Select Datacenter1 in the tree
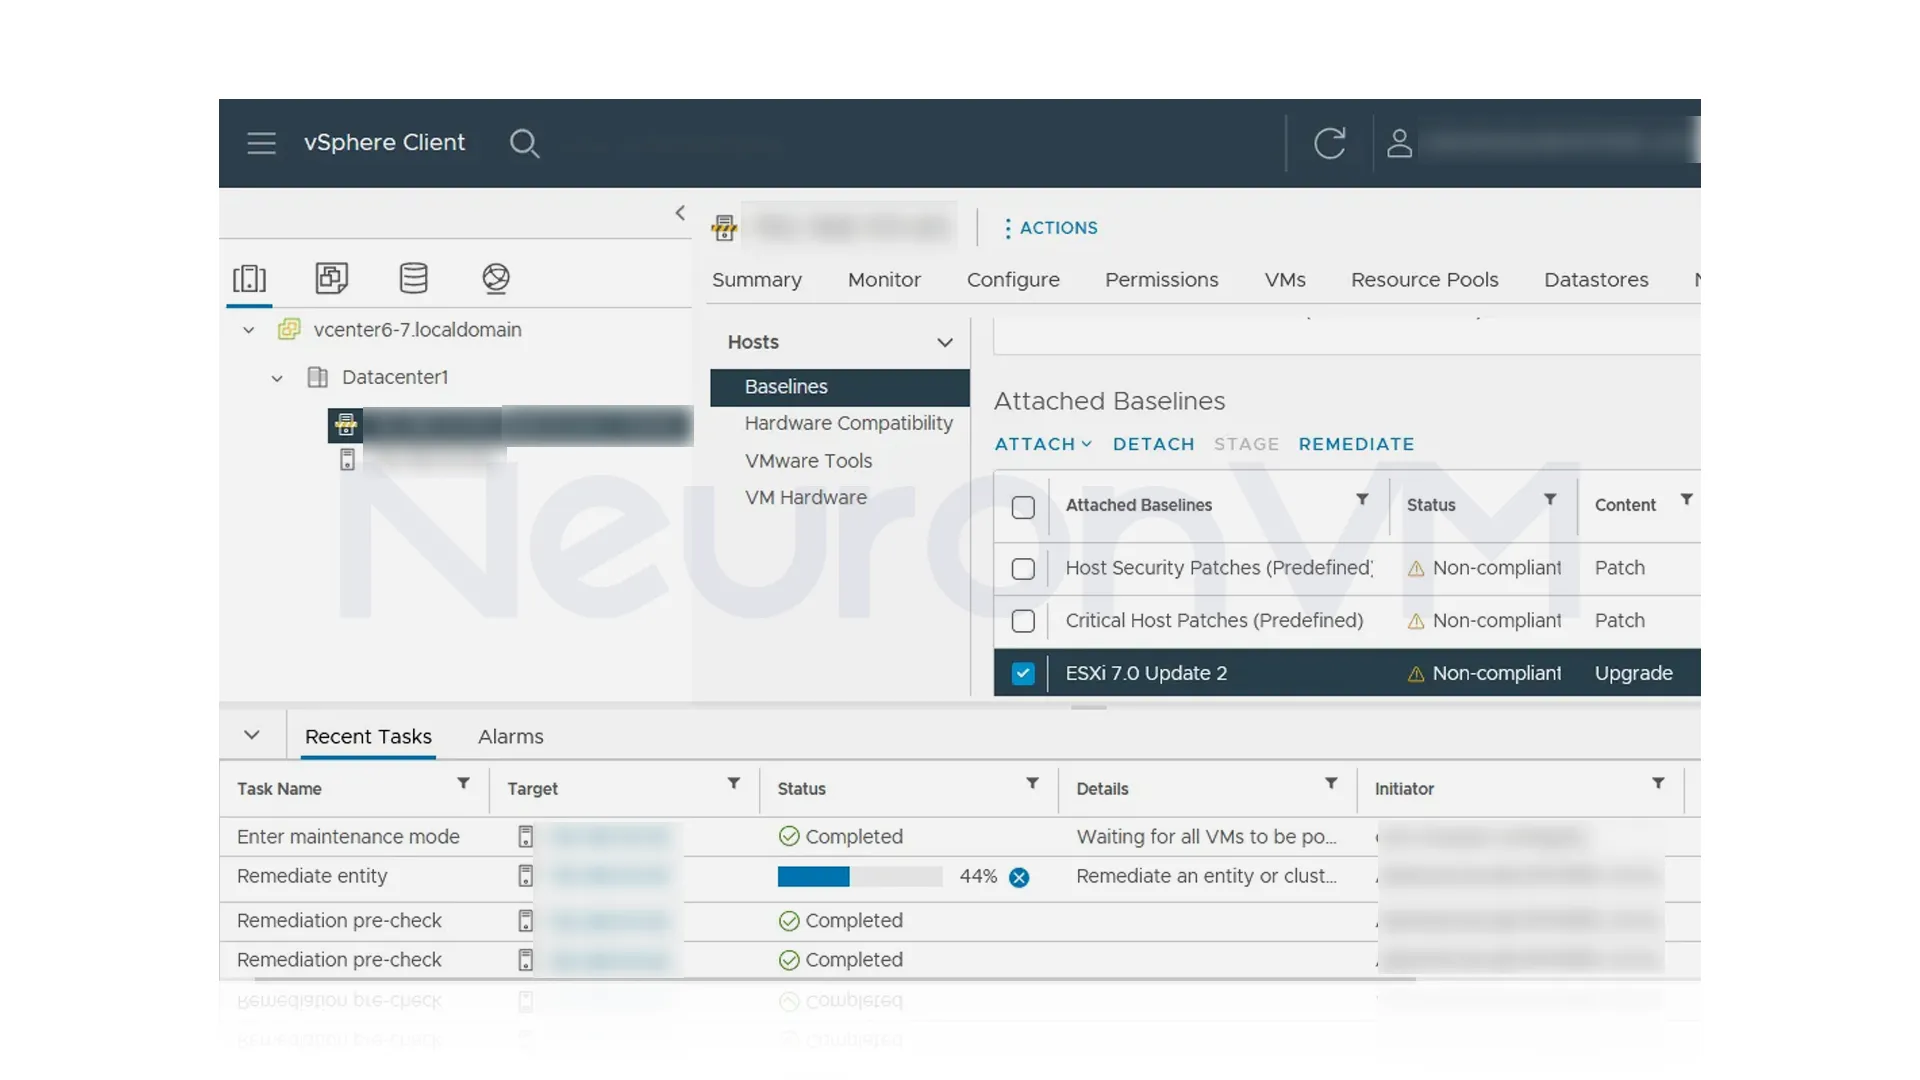The image size is (1920, 1080). click(395, 378)
